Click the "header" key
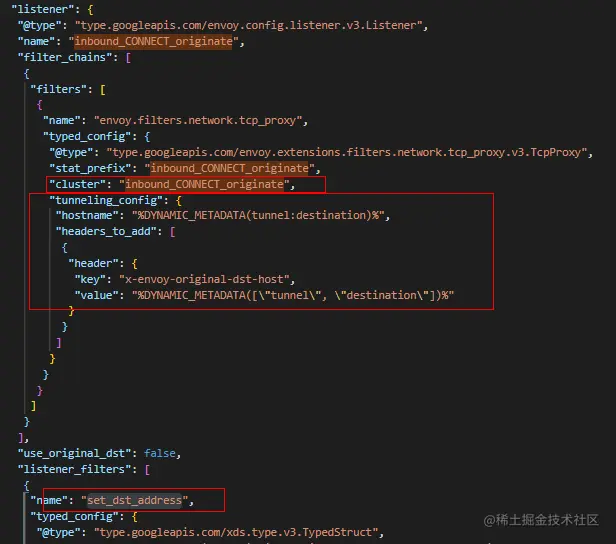 click(x=96, y=263)
